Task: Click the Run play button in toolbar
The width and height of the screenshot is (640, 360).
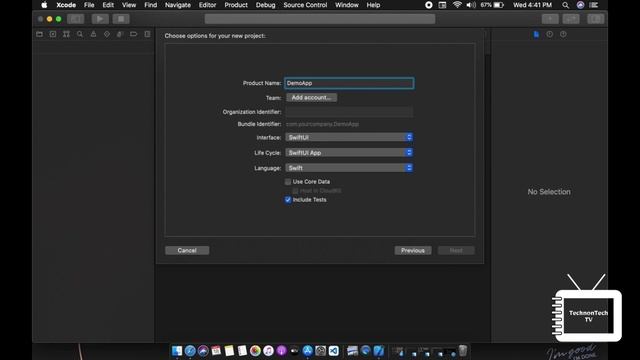Action: pos(100,19)
